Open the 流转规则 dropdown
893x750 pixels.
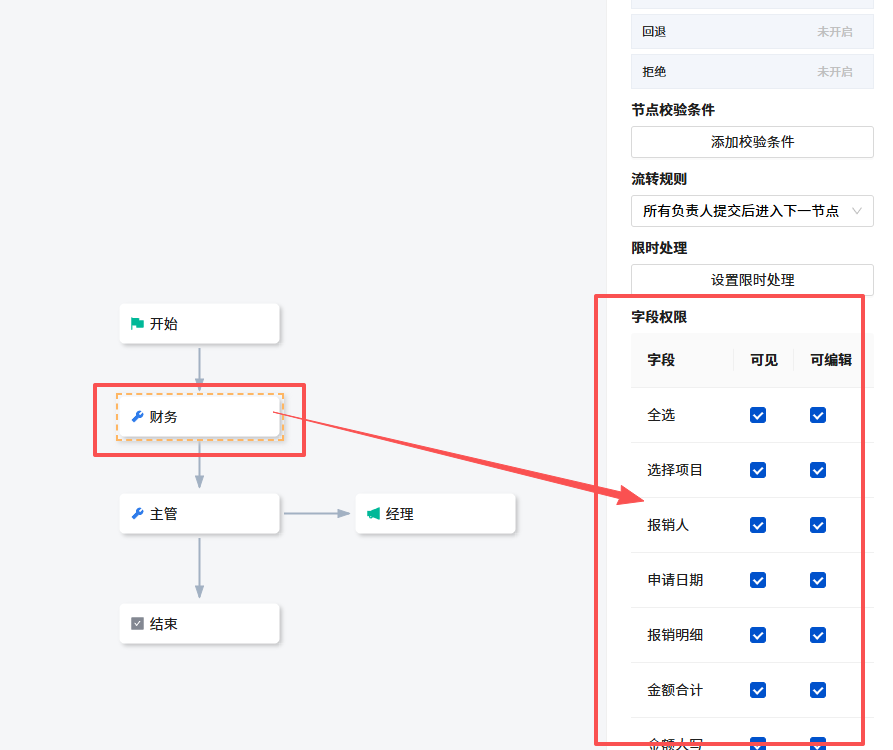pyautogui.click(x=751, y=211)
